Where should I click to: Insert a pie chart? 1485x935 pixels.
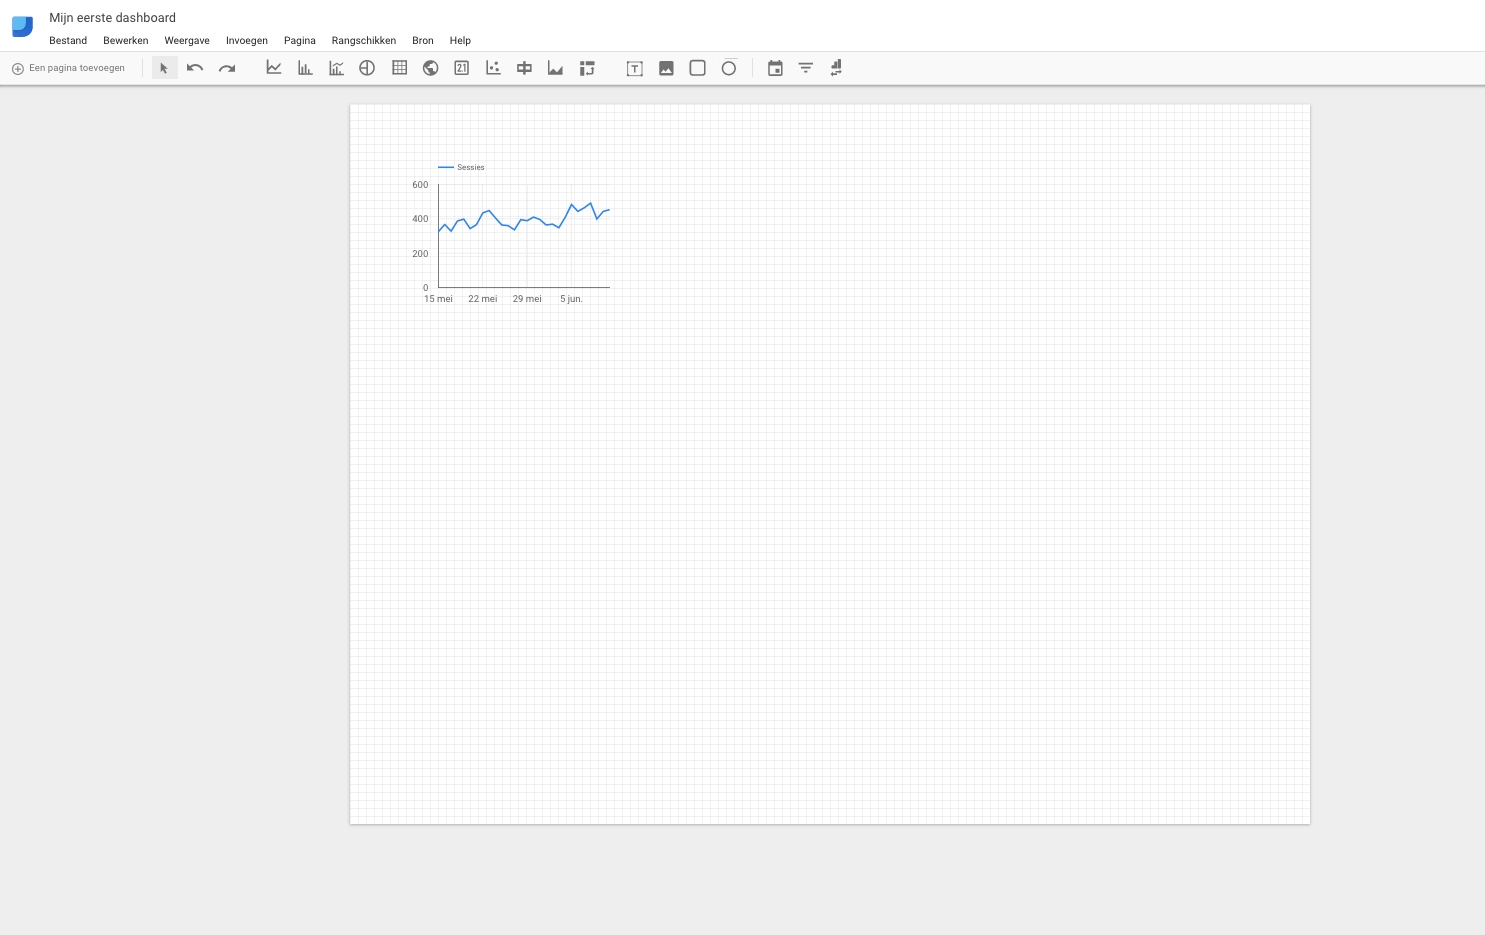[367, 68]
